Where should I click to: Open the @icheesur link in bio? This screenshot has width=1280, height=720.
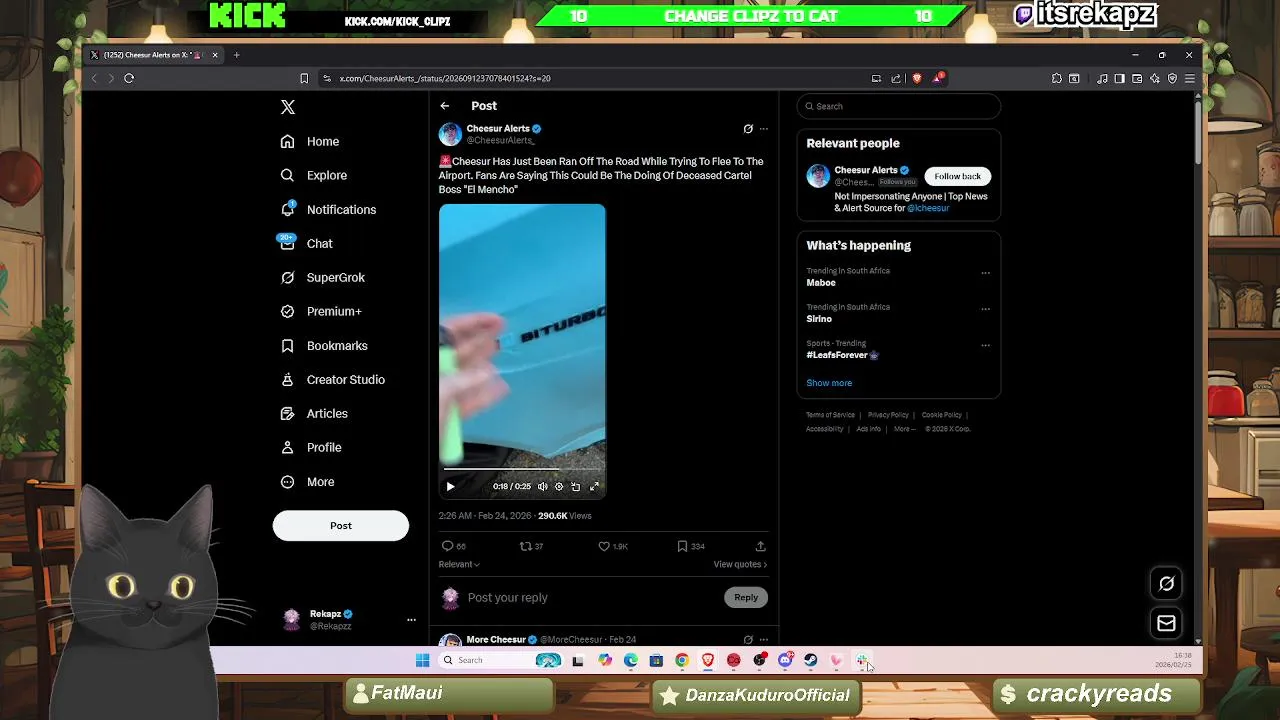[x=929, y=208]
